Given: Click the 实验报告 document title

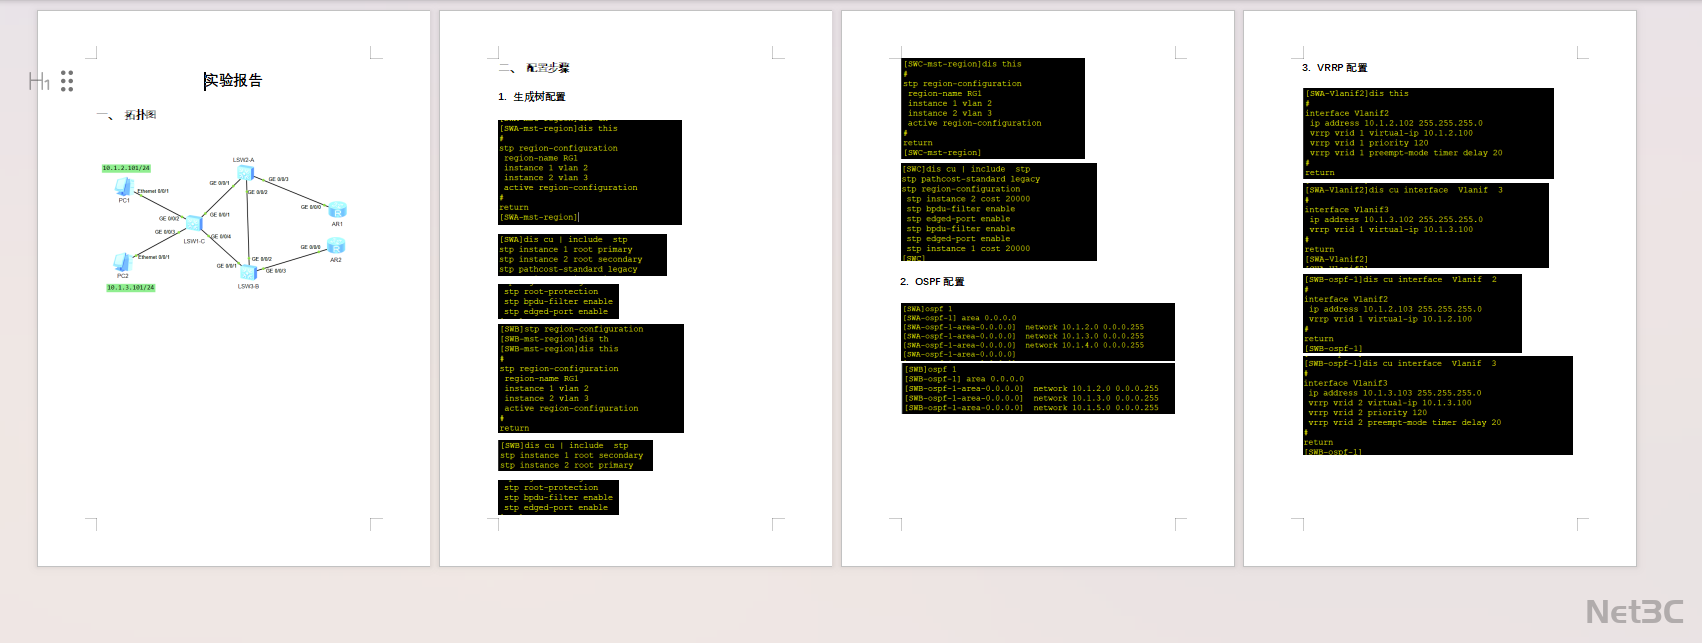Looking at the screenshot, I should click(234, 81).
